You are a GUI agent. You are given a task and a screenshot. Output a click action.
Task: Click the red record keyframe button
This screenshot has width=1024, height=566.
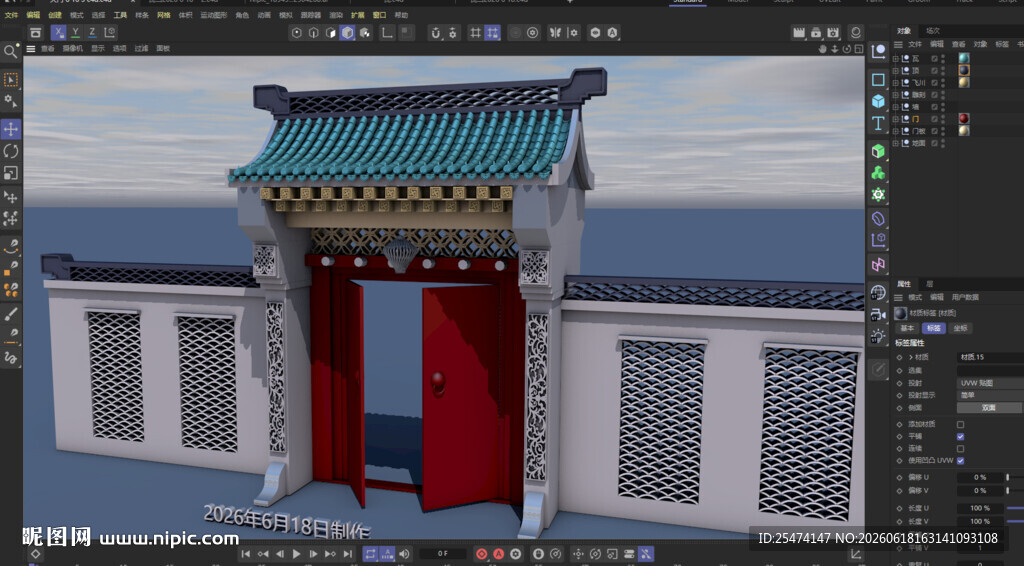pos(481,554)
